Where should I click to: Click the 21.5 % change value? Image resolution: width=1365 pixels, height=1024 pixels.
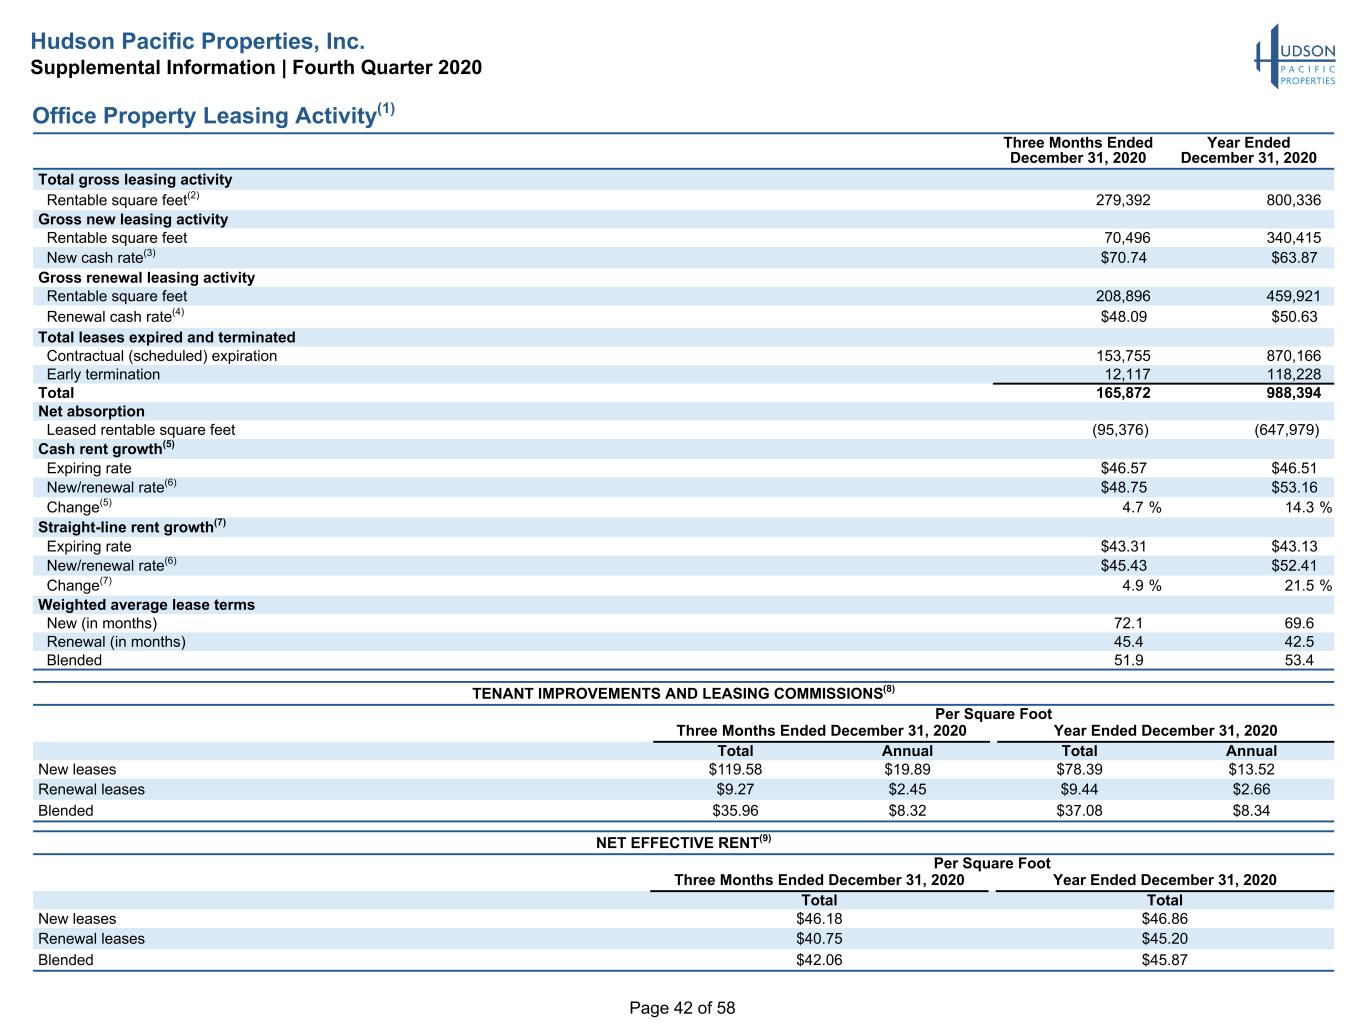tap(1308, 585)
